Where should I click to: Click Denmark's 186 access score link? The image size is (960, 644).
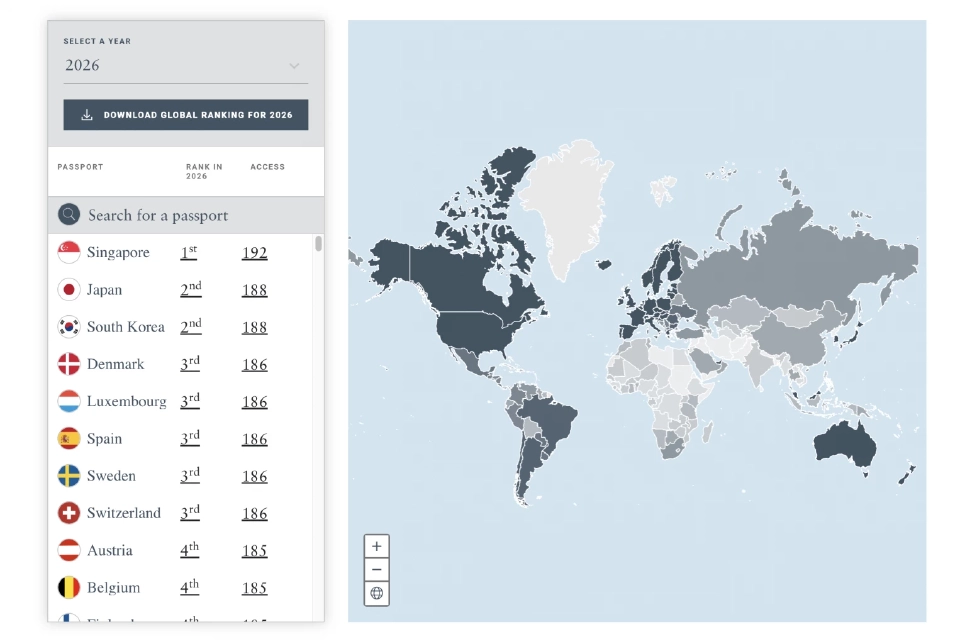(x=254, y=364)
